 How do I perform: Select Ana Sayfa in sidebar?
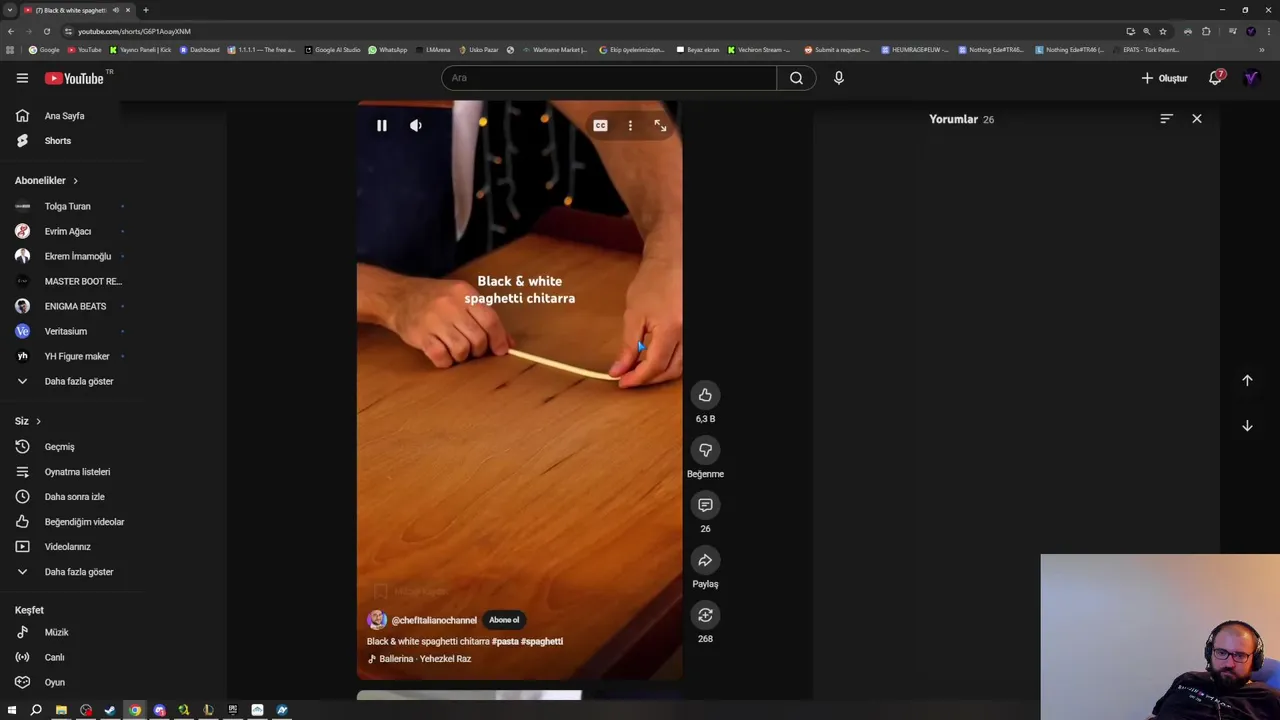[64, 116]
